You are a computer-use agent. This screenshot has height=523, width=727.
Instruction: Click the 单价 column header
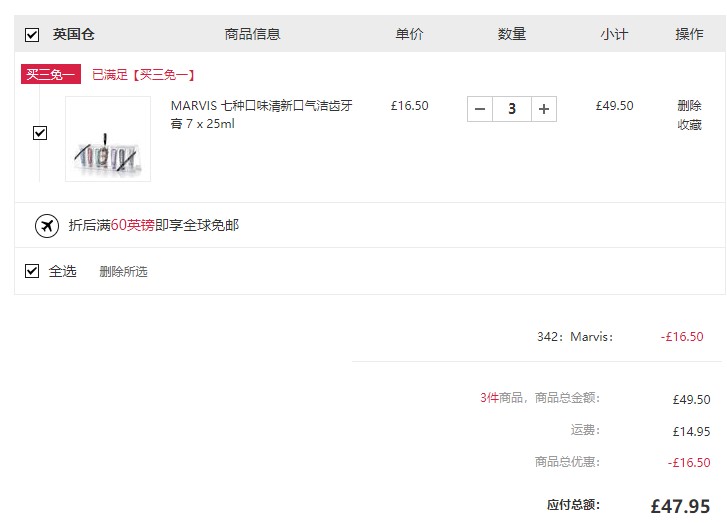click(x=409, y=34)
